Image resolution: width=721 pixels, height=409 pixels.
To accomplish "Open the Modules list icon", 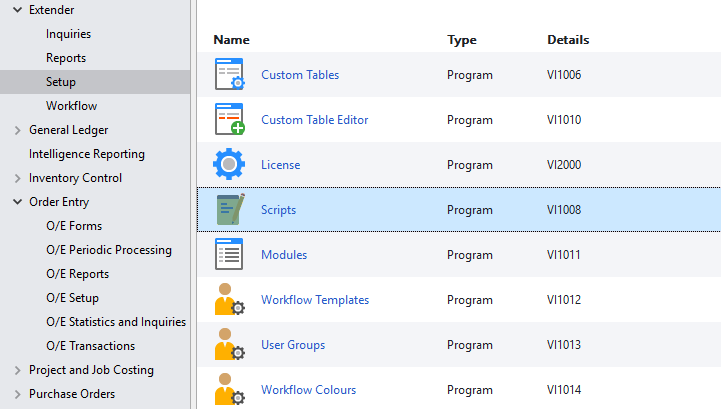I will (229, 254).
